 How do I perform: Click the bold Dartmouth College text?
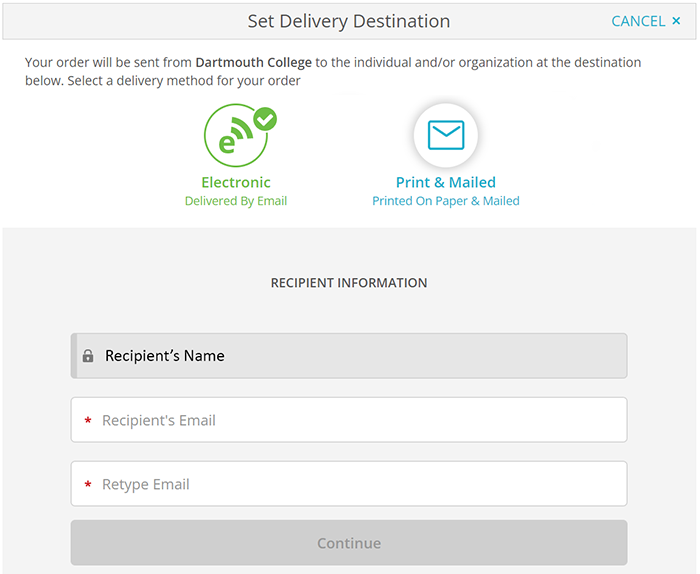[253, 62]
